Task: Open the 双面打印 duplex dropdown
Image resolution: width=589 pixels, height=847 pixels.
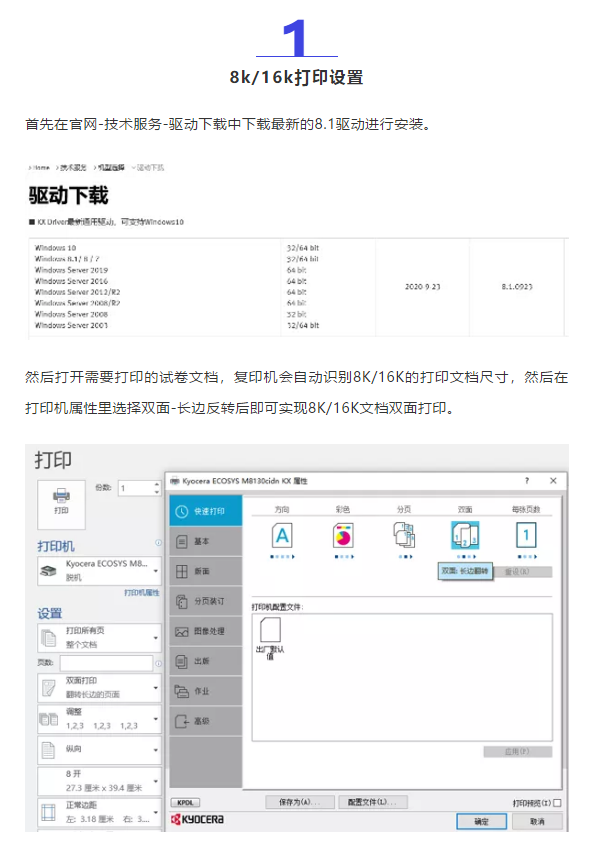Action: [99, 688]
